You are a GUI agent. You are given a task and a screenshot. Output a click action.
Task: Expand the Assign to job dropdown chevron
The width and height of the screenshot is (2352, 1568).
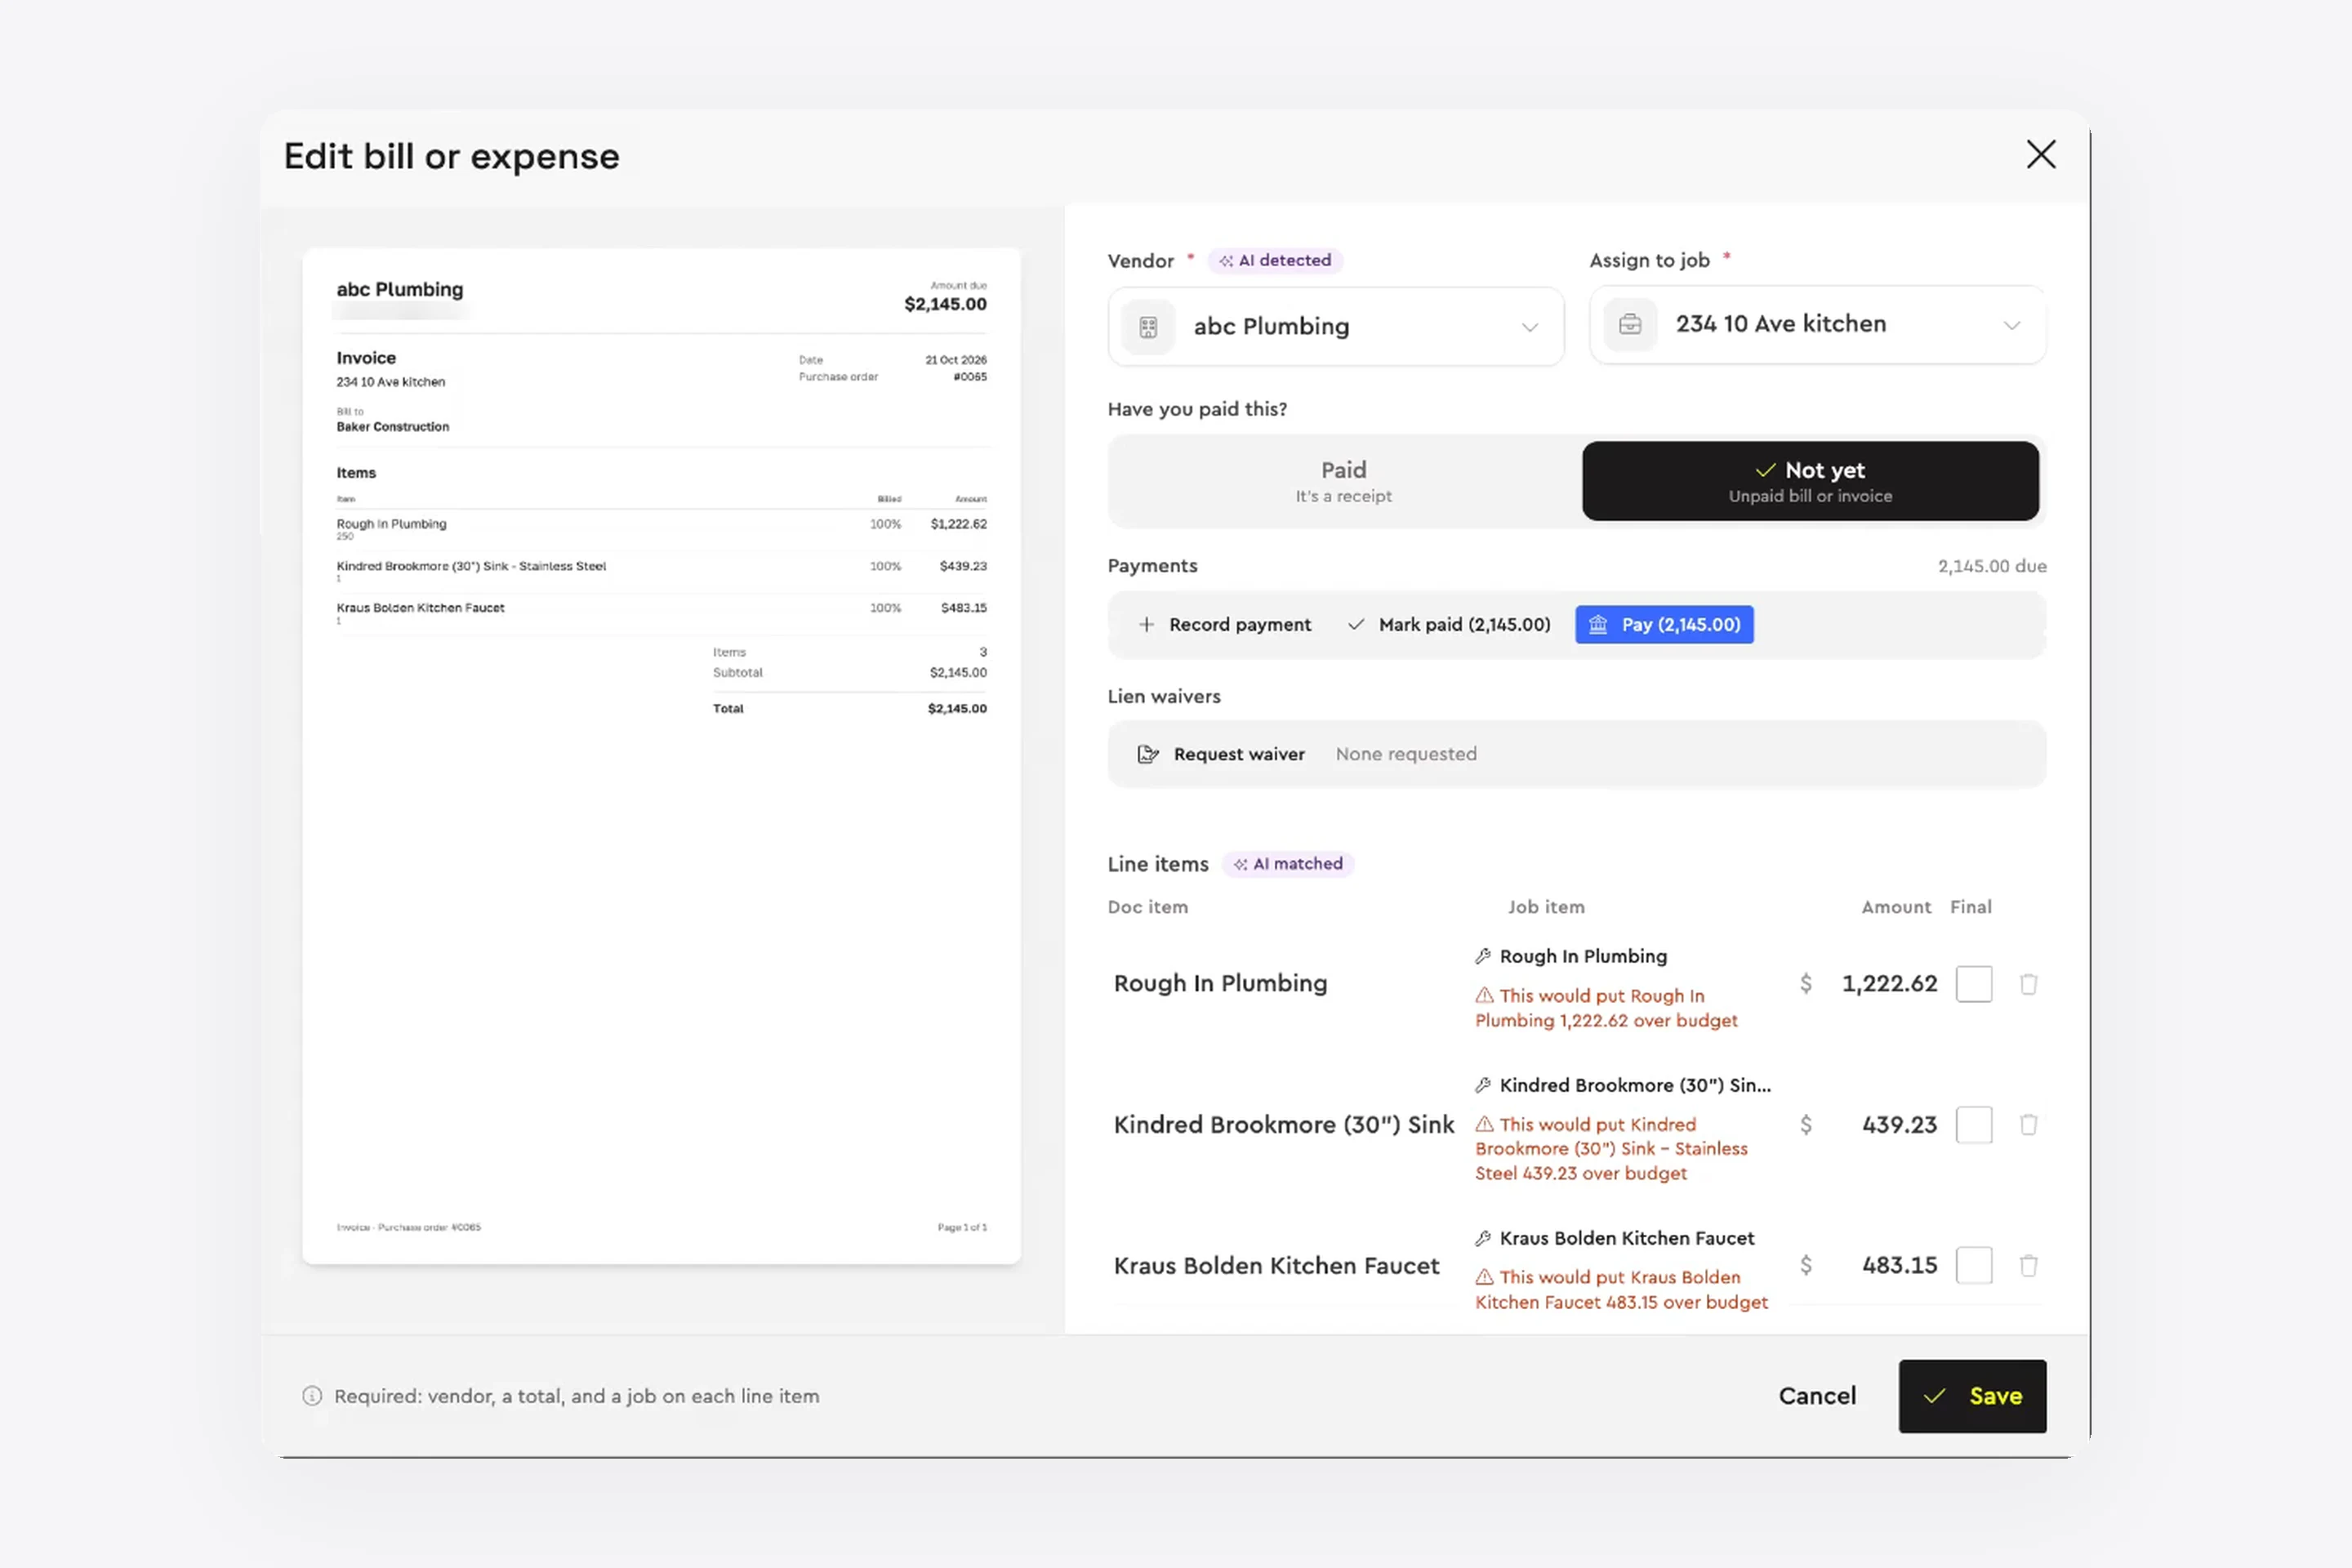point(2012,325)
